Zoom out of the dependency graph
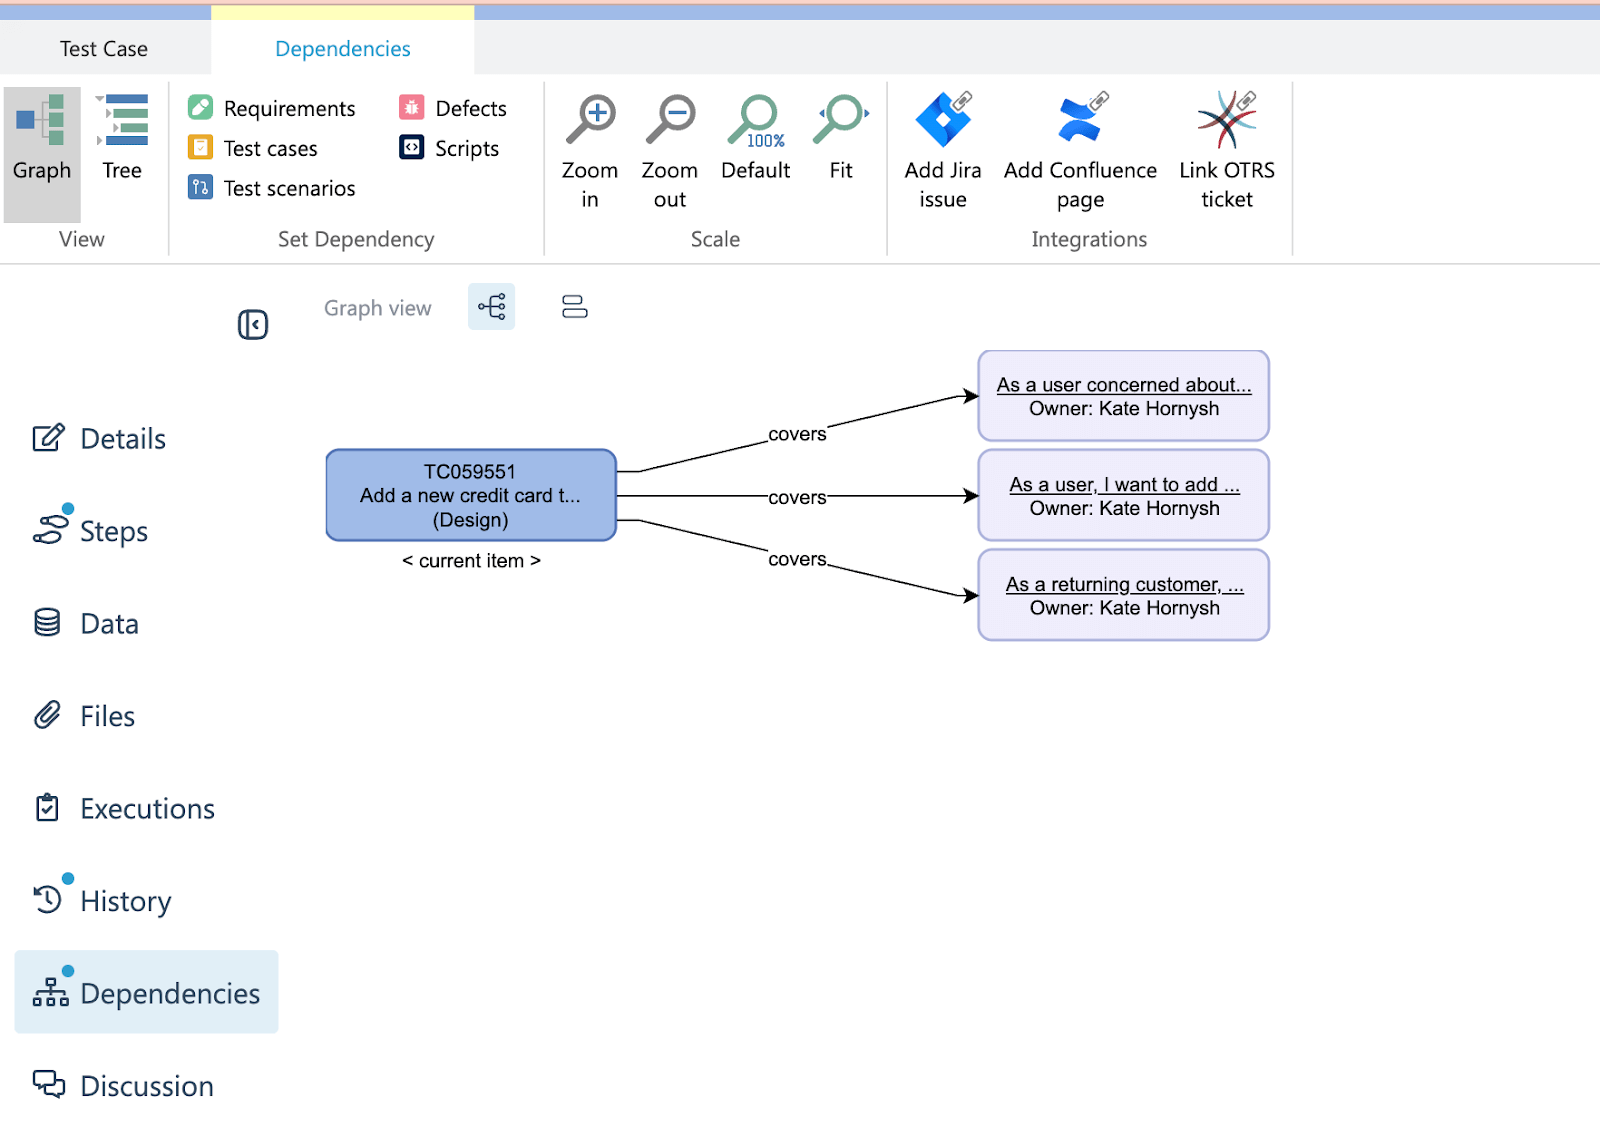Screen dimensions: 1600x1146 click(668, 150)
